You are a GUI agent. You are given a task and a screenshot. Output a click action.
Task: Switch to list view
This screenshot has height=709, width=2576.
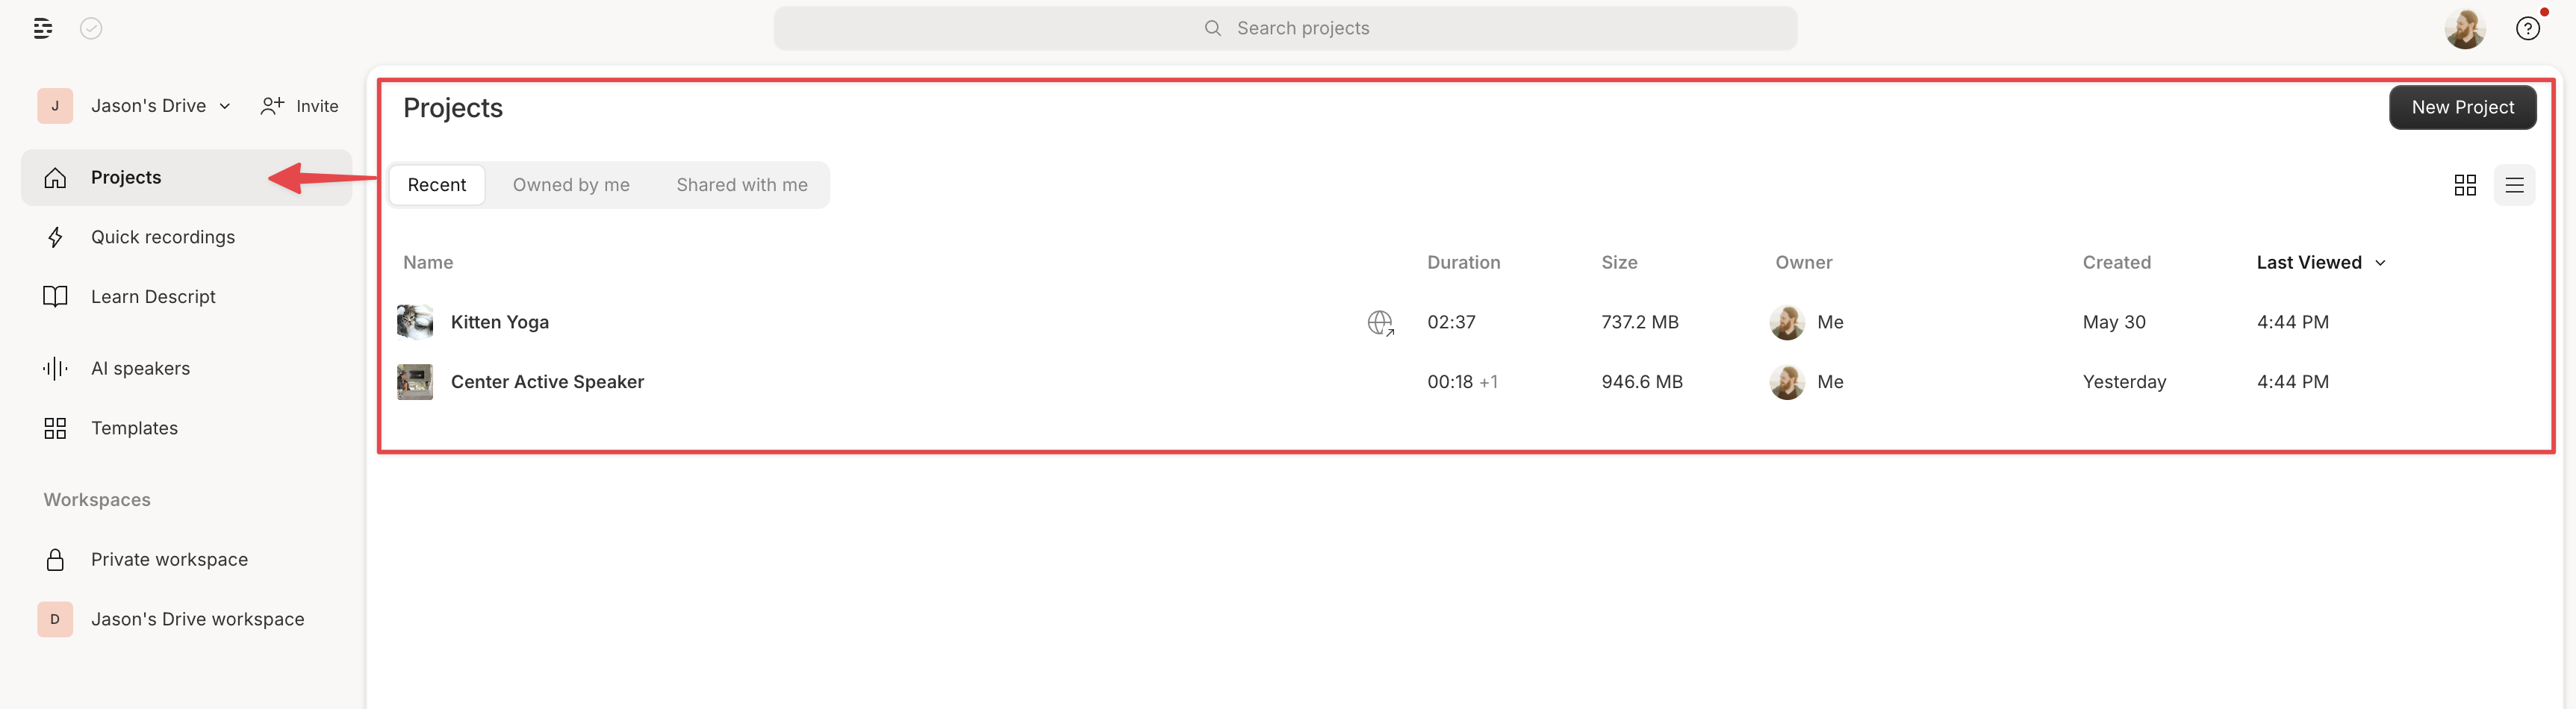(2515, 185)
